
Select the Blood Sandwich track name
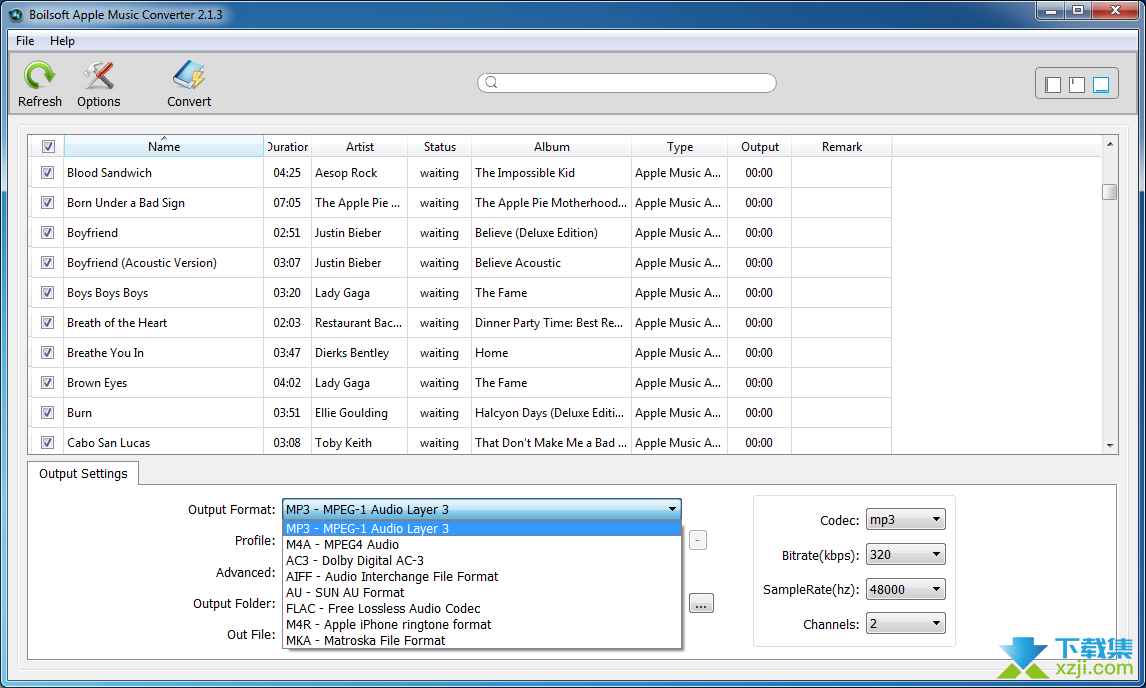110,173
